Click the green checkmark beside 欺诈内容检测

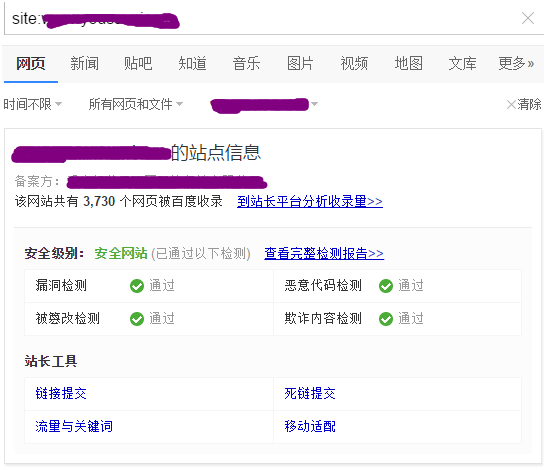(x=386, y=319)
